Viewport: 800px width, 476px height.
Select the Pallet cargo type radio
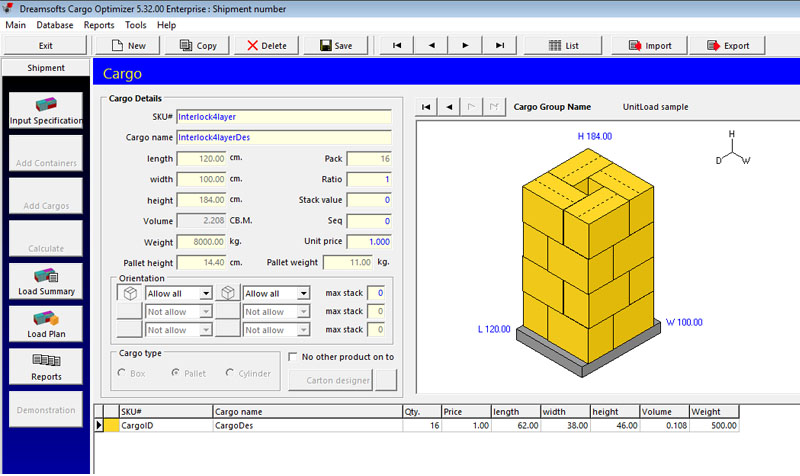(177, 374)
